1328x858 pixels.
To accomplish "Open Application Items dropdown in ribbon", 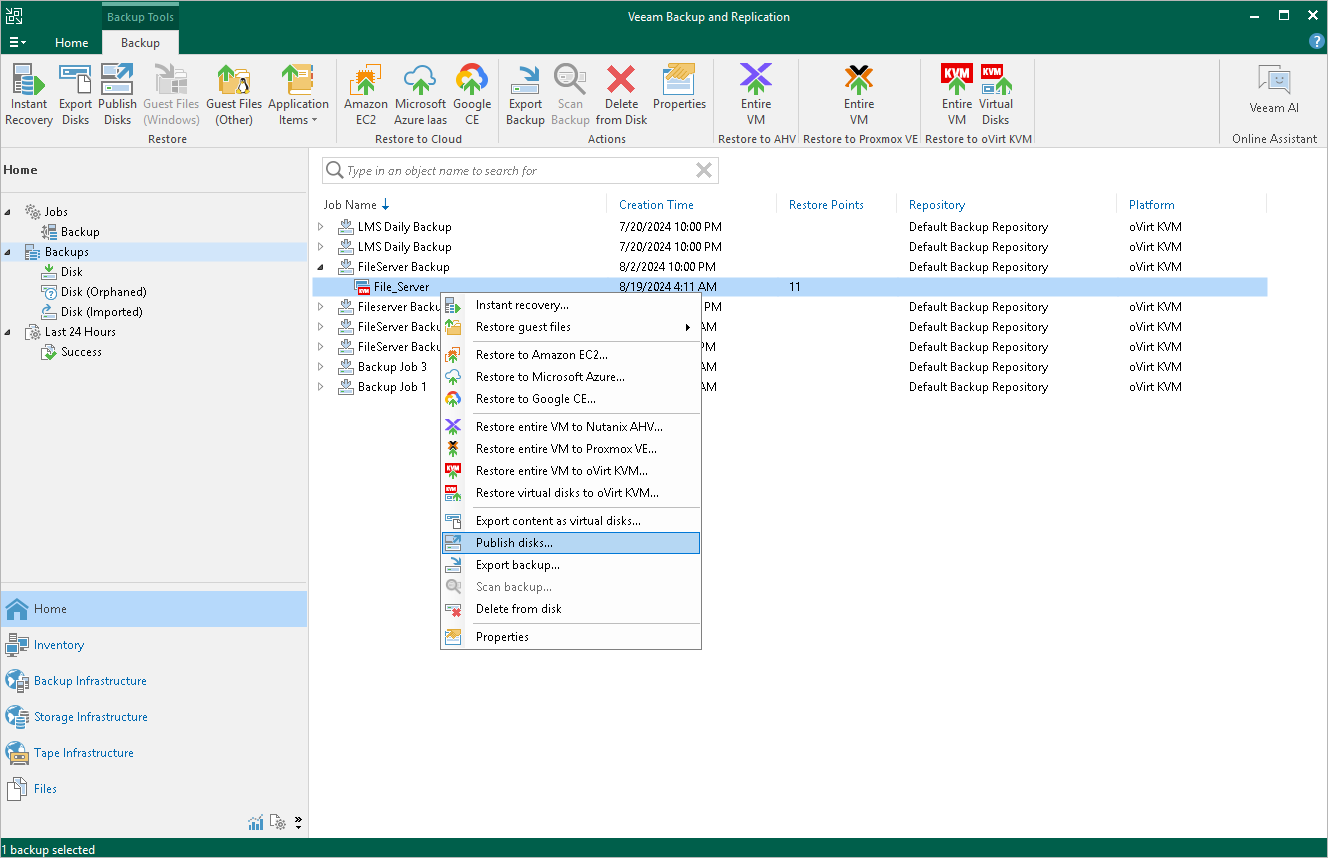I will coord(298,95).
